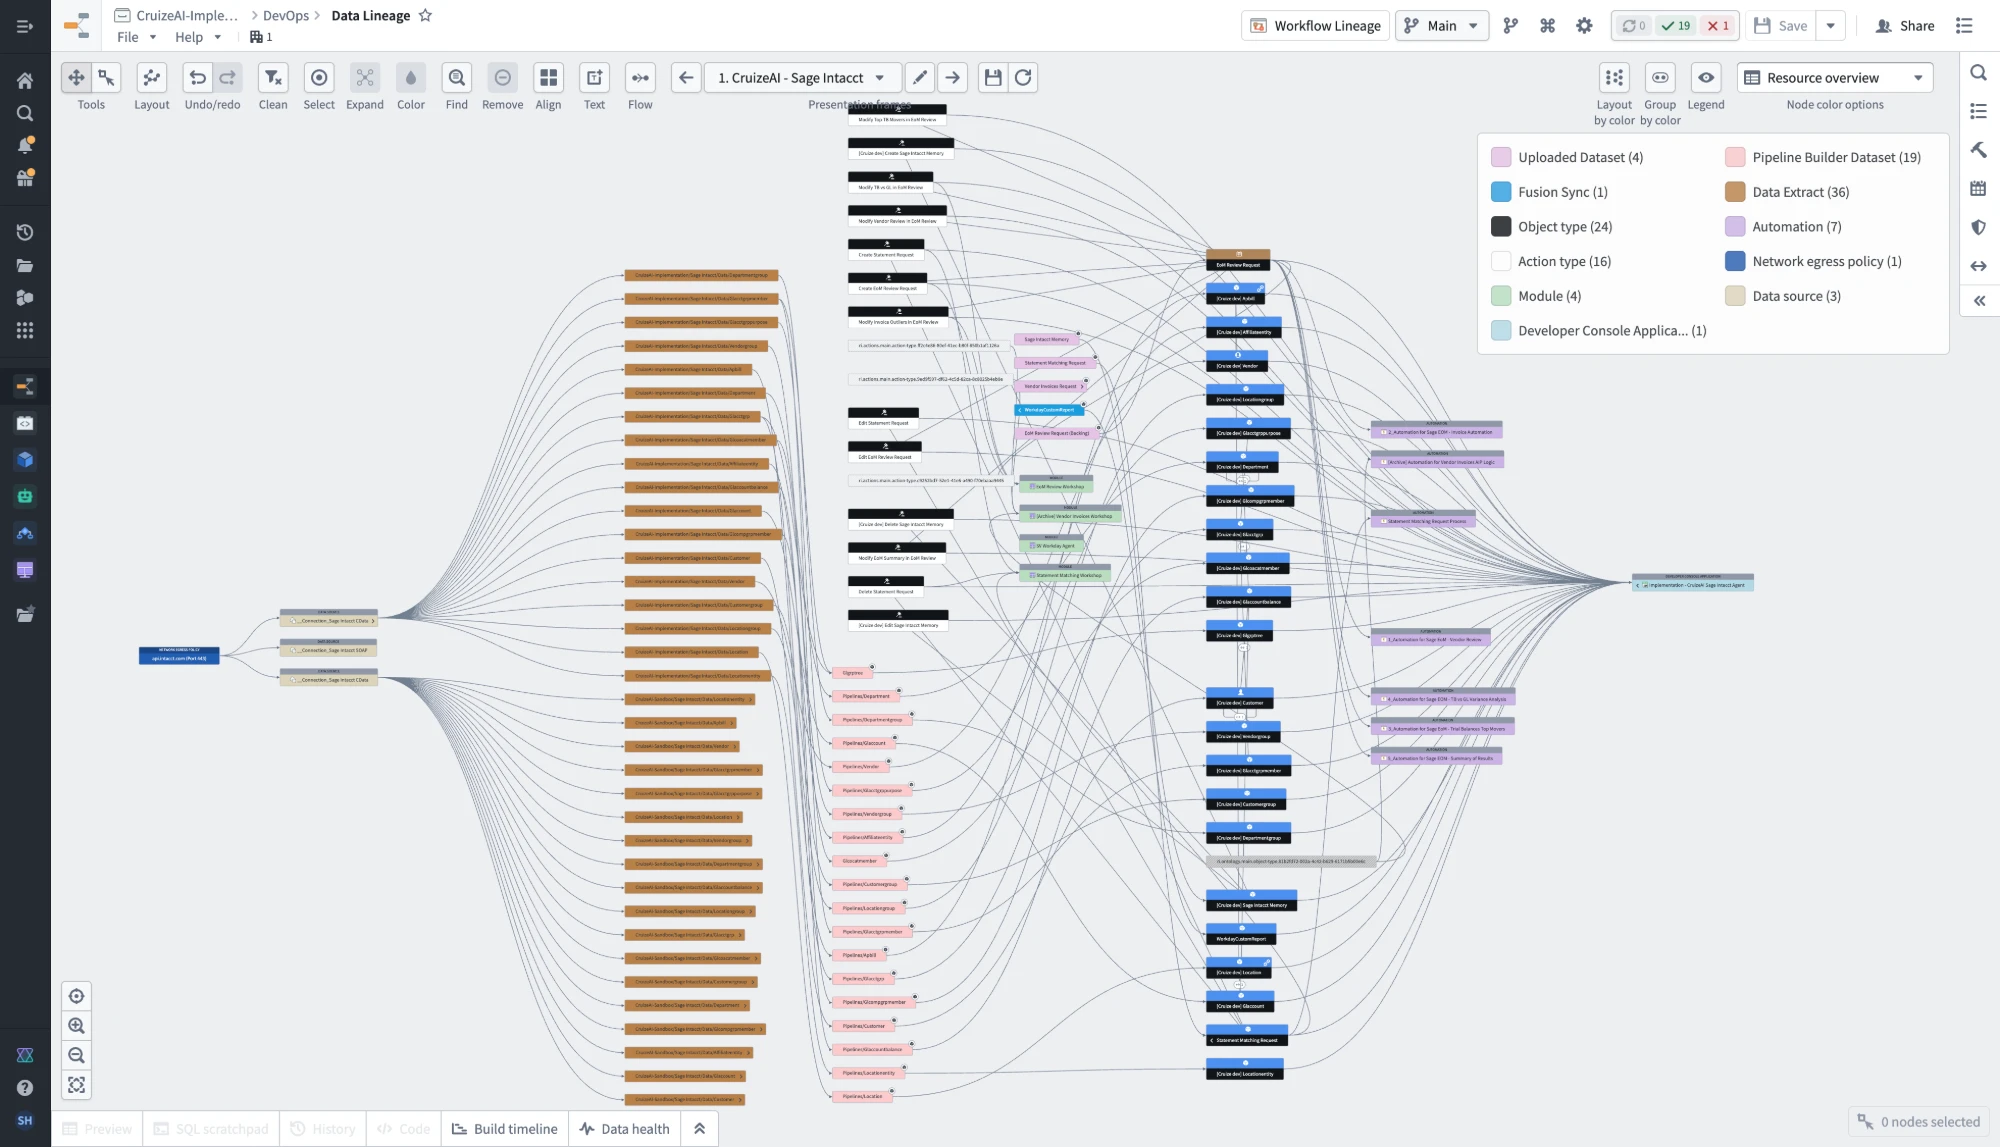The height and width of the screenshot is (1147, 2000).
Task: Go to next presentation frame
Action: [x=953, y=78]
